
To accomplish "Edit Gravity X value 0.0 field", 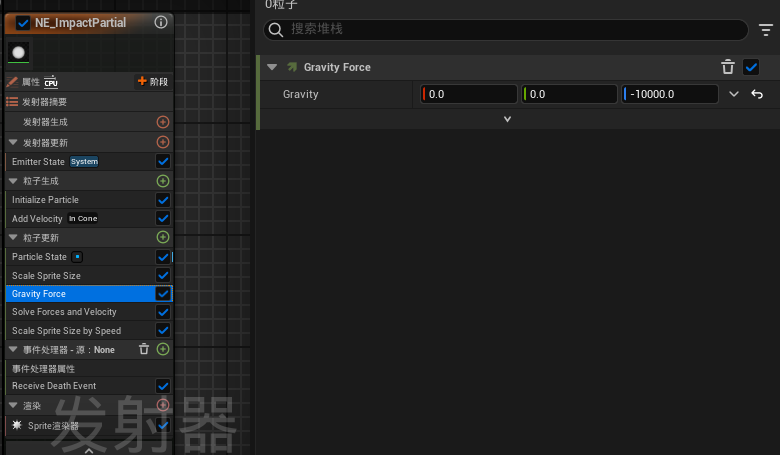I will point(469,94).
